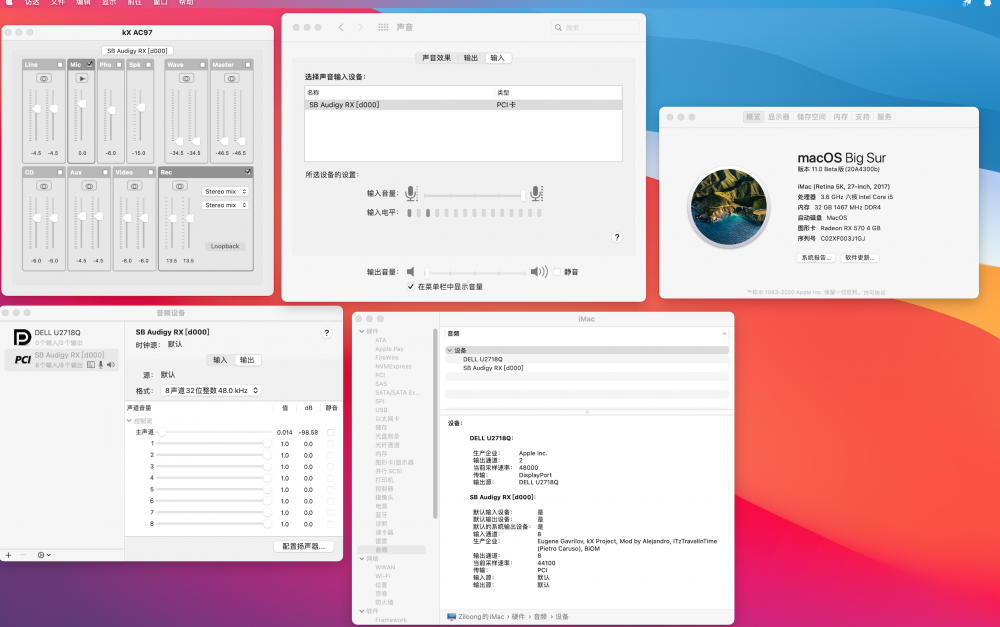This screenshot has height=627, width=1000.
Task: Go forward in Sound preferences window
Action: coord(360,27)
